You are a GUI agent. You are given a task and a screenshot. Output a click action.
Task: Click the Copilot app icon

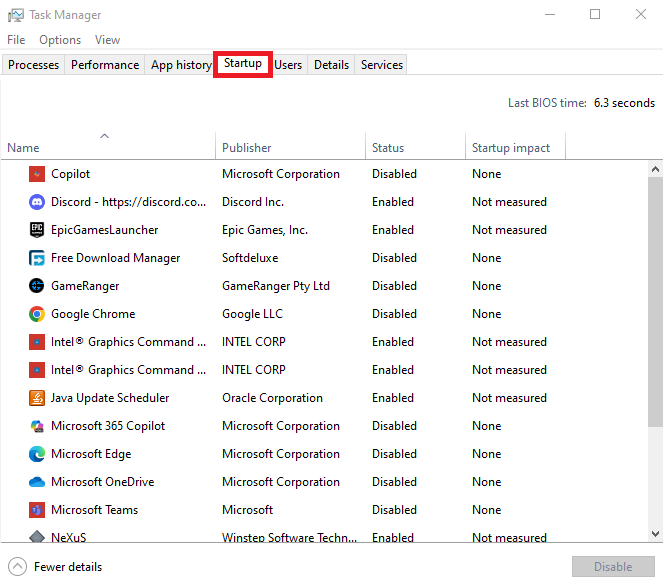(37, 174)
